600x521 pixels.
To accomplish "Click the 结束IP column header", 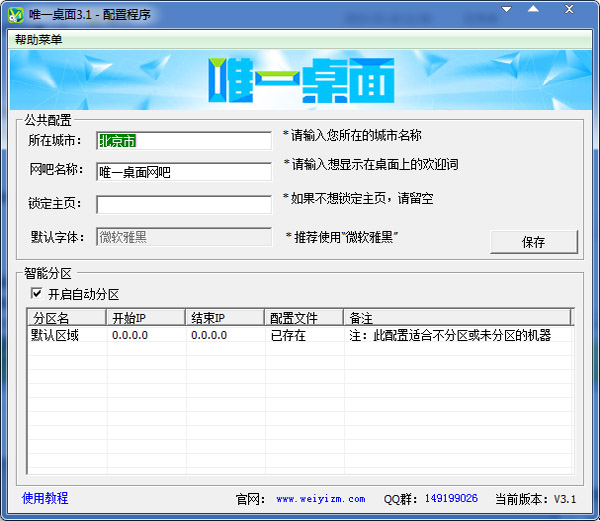I will point(224,318).
